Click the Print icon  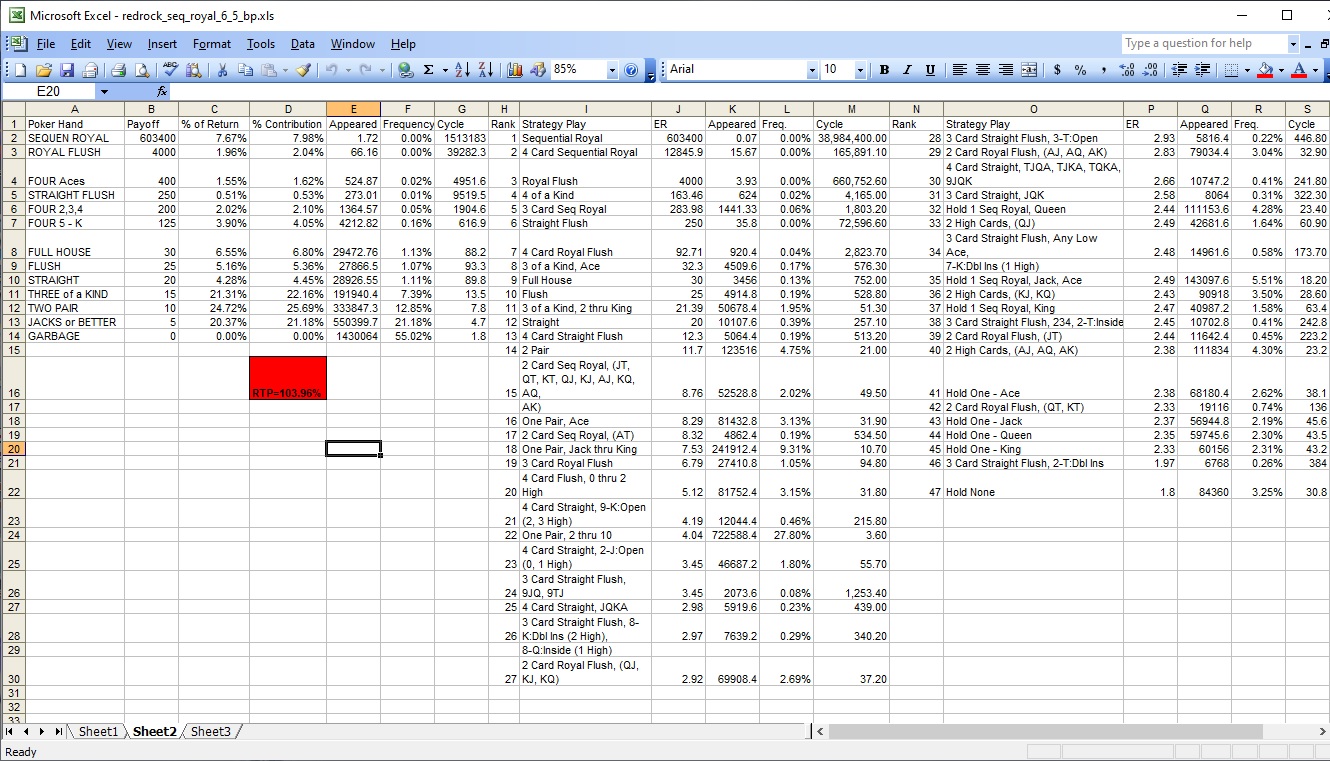point(118,70)
